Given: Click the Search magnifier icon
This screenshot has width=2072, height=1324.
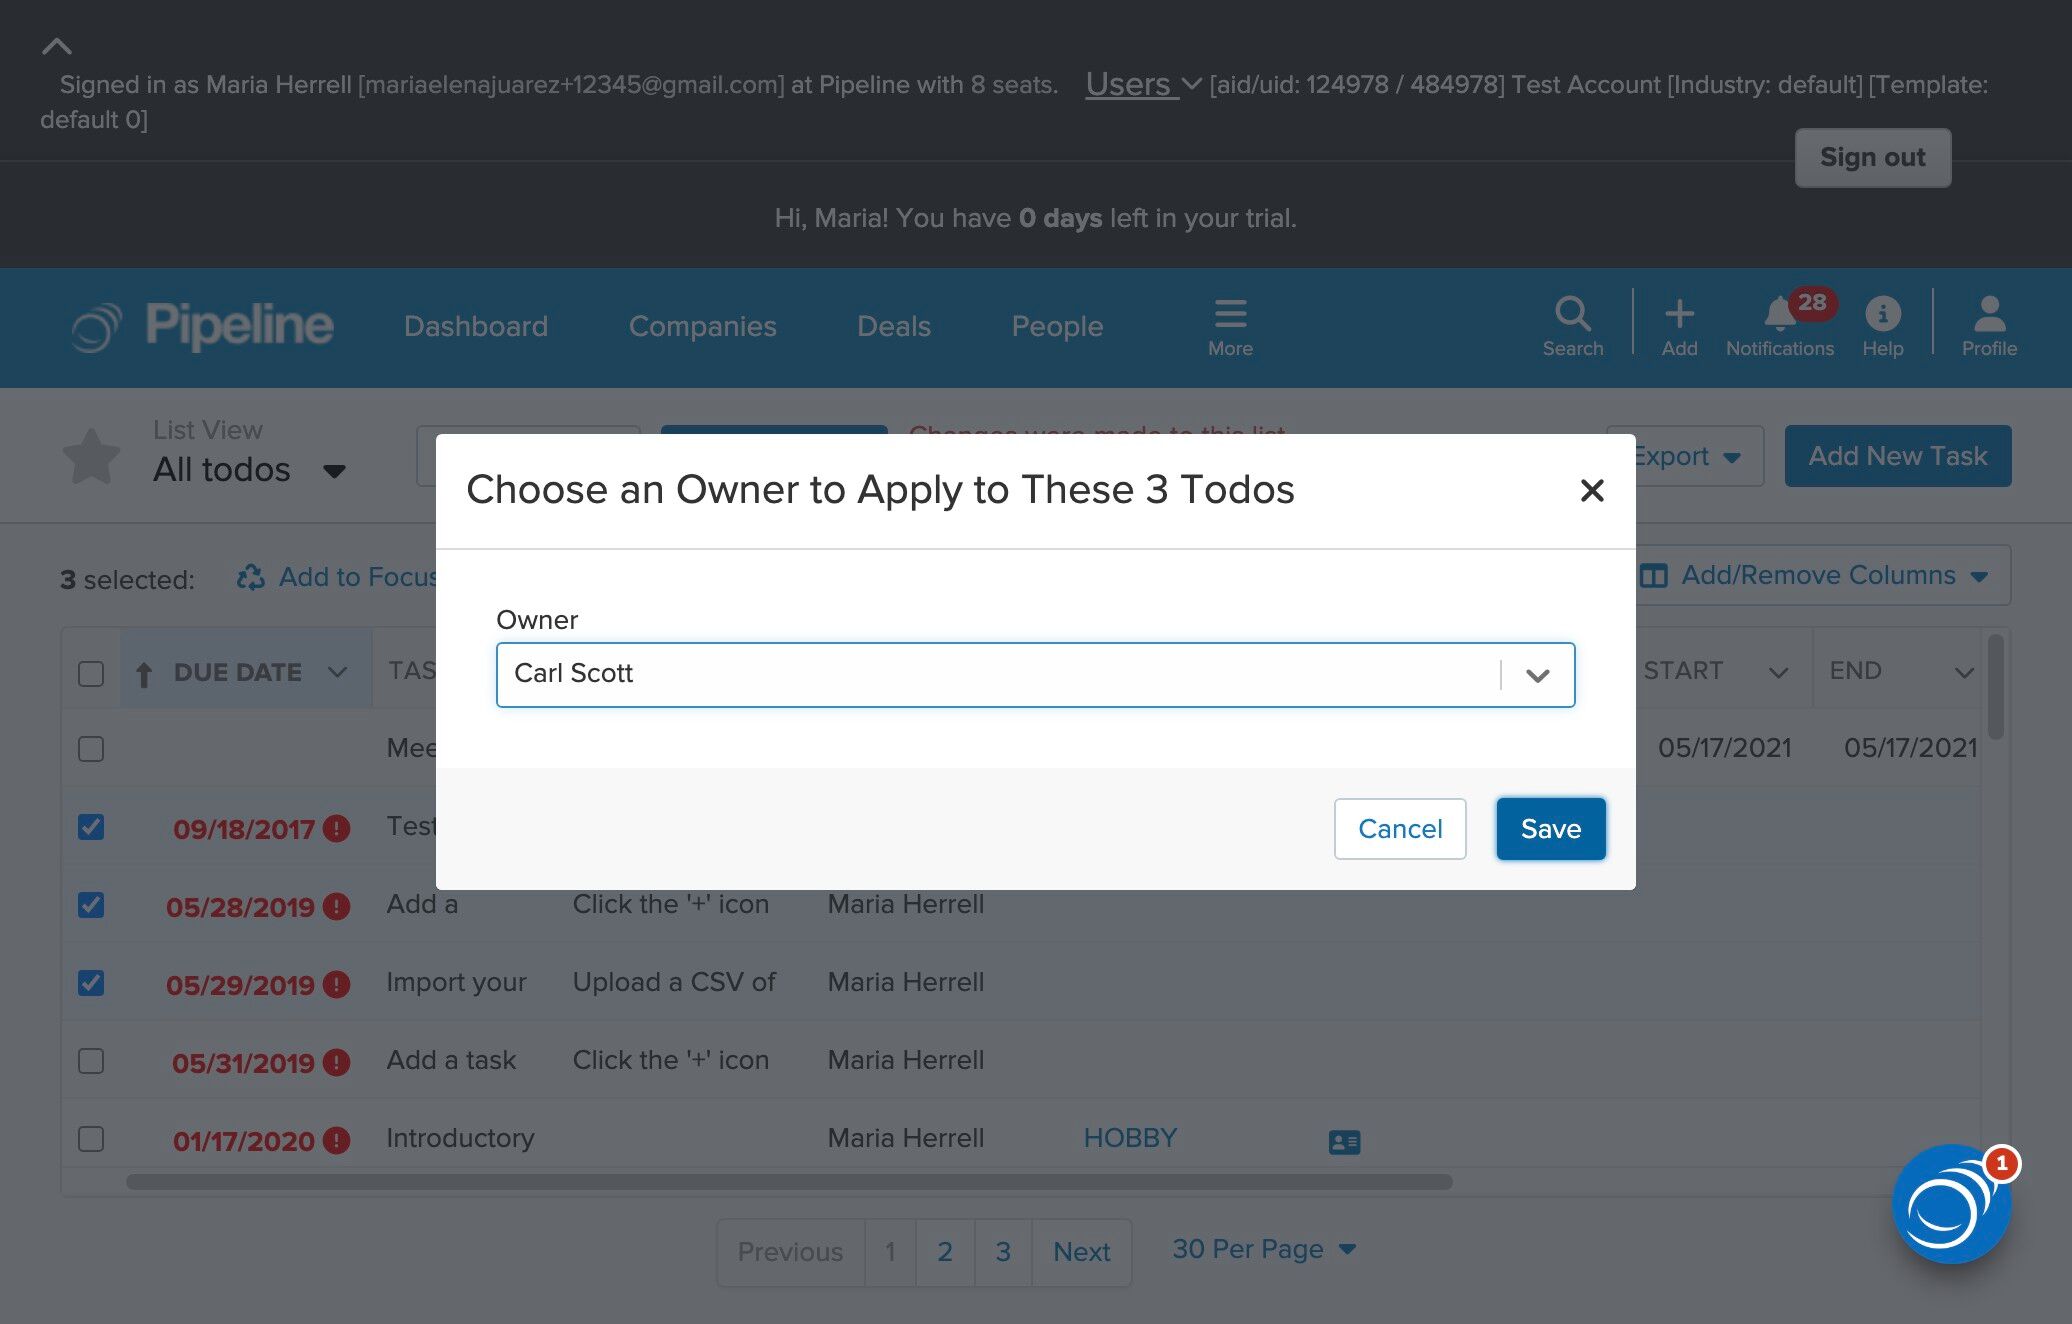Looking at the screenshot, I should (1572, 314).
